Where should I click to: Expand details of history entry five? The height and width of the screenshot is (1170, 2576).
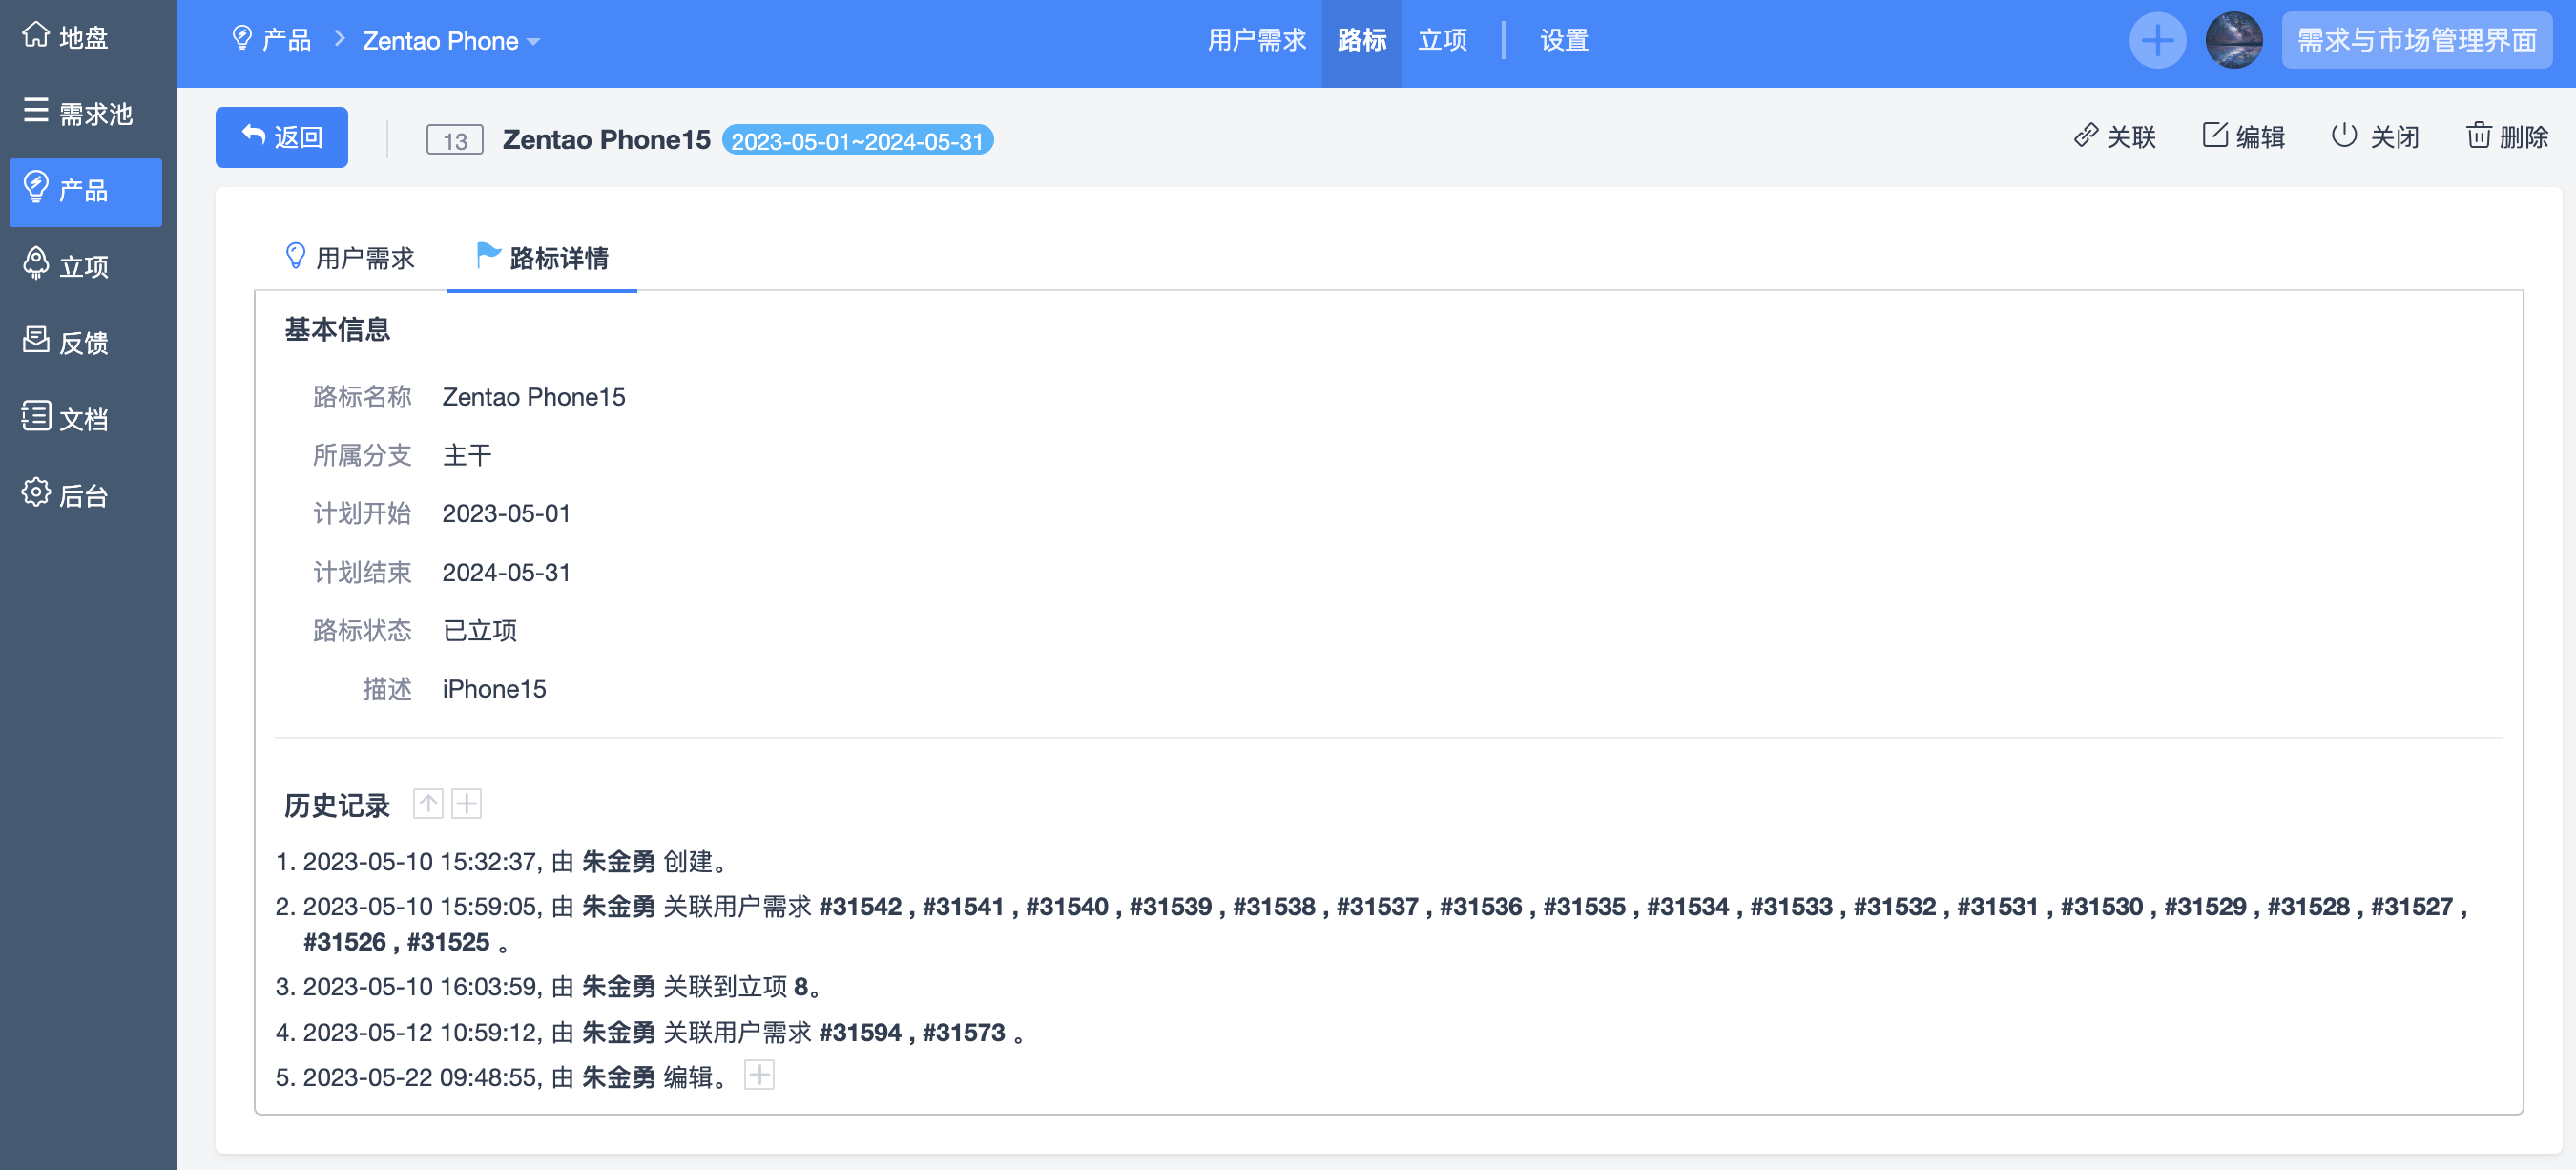(759, 1075)
